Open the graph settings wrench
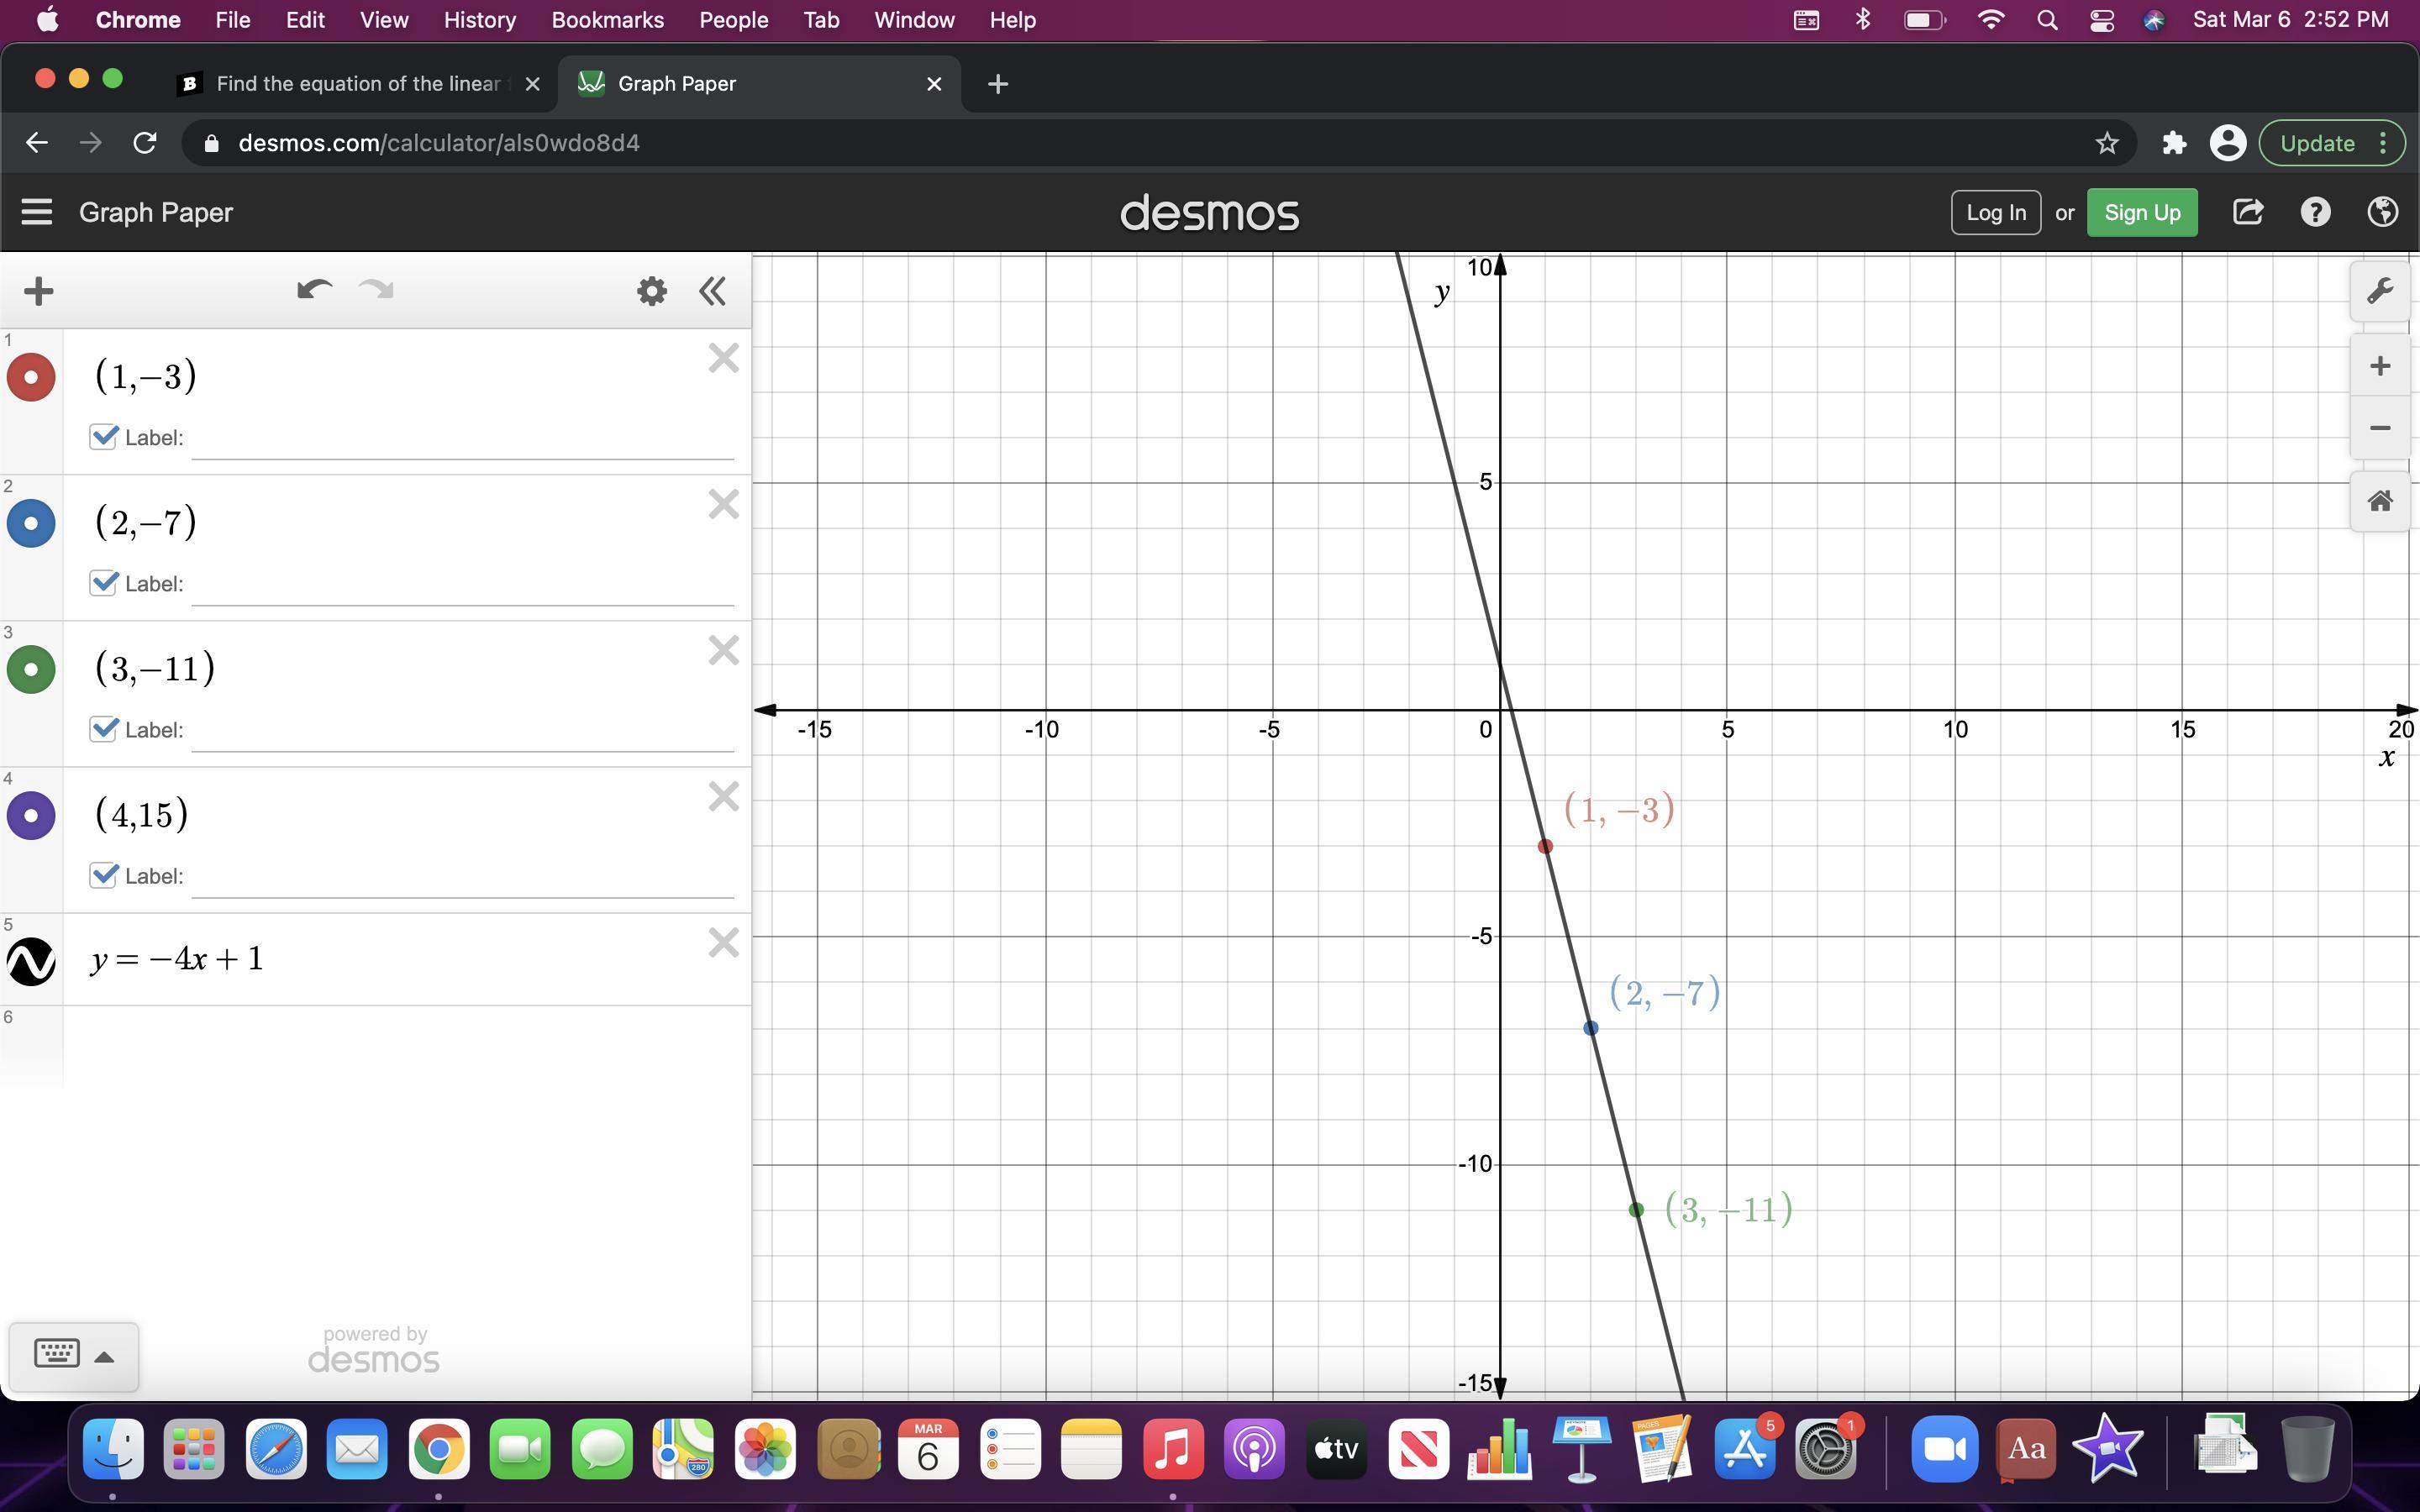 click(x=2379, y=291)
